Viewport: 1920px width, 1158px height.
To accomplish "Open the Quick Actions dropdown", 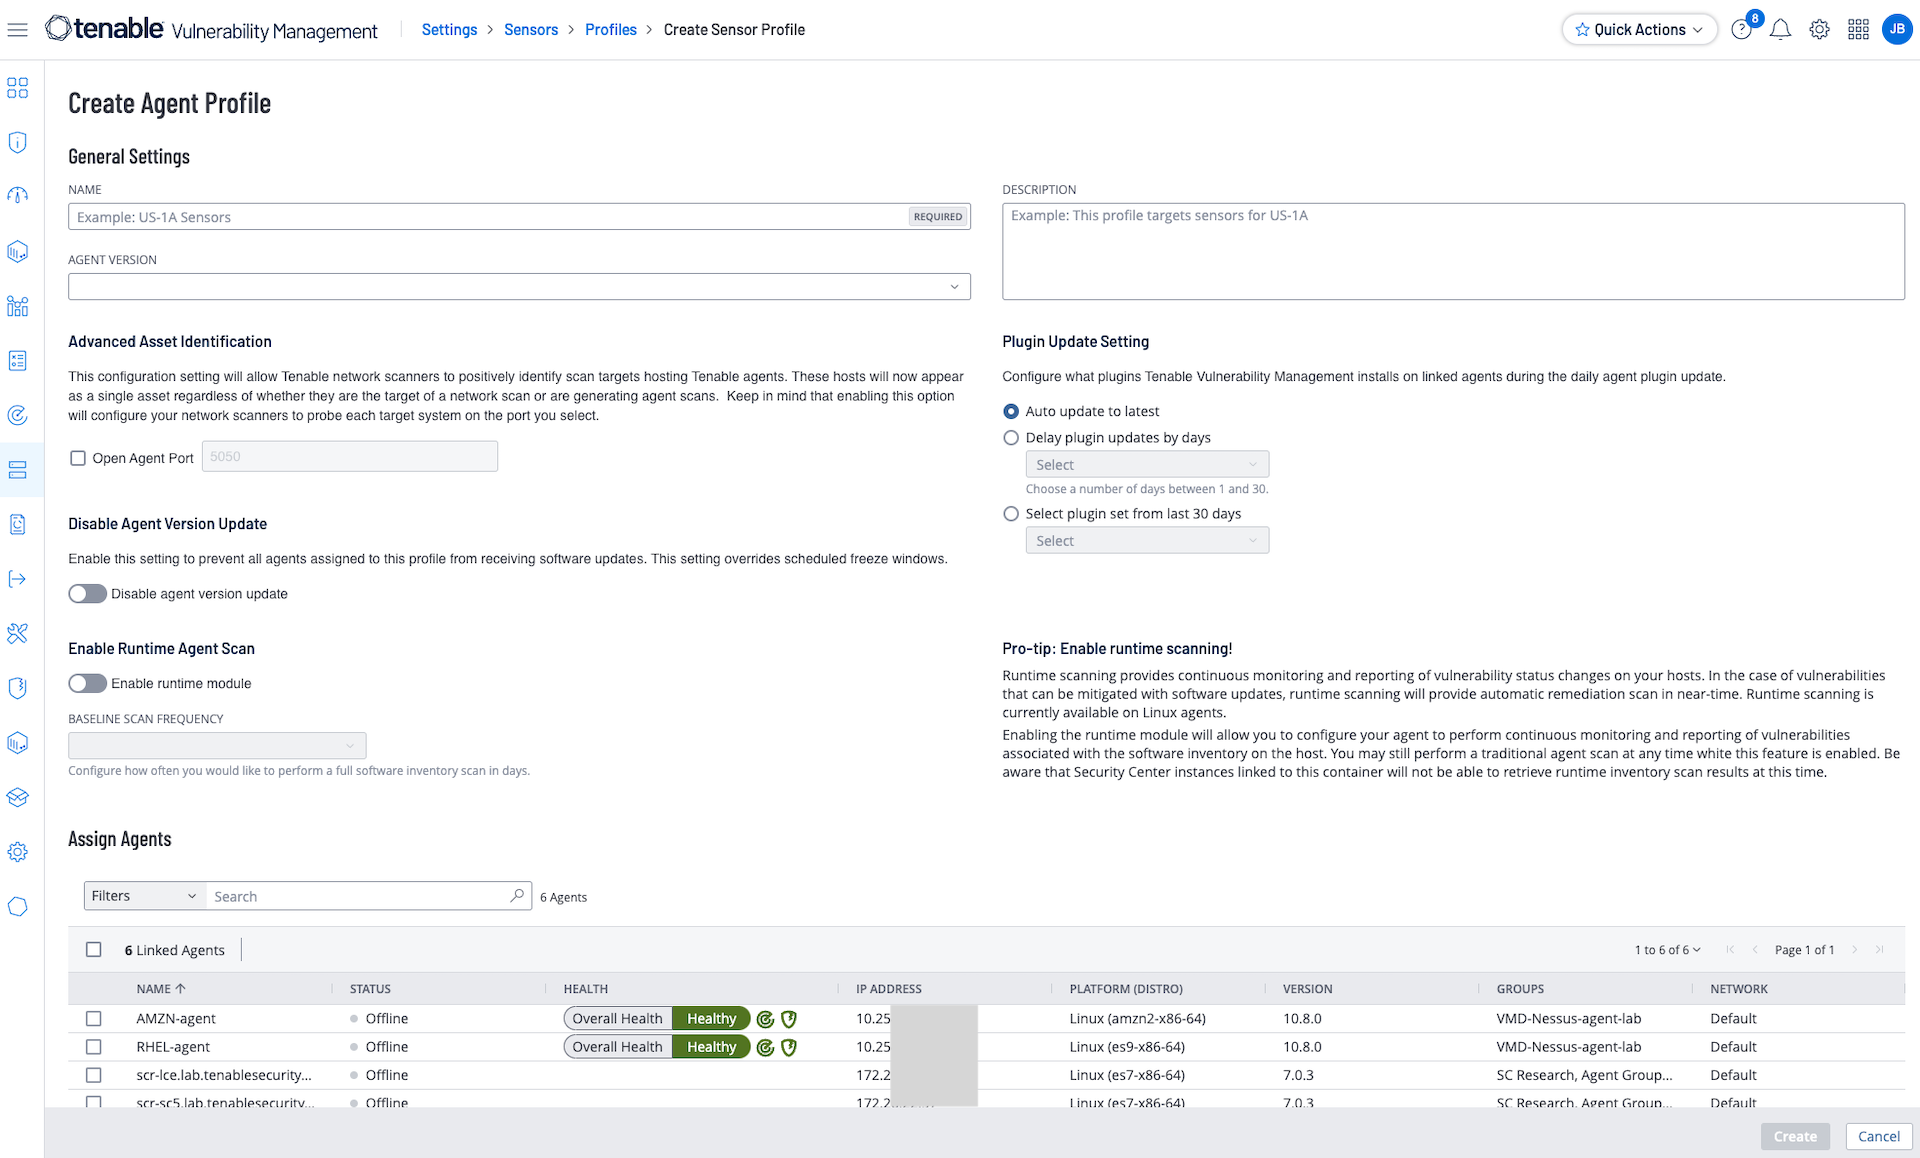I will [1639, 30].
